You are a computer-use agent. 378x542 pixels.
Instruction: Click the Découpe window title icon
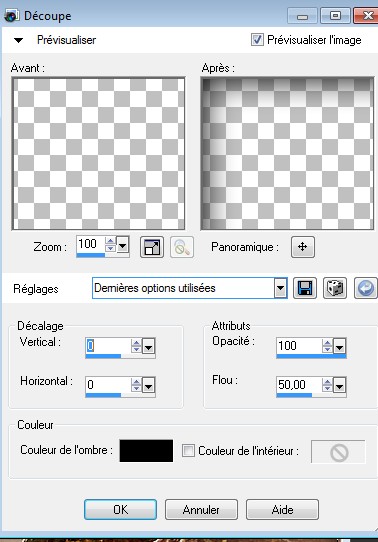(11, 16)
